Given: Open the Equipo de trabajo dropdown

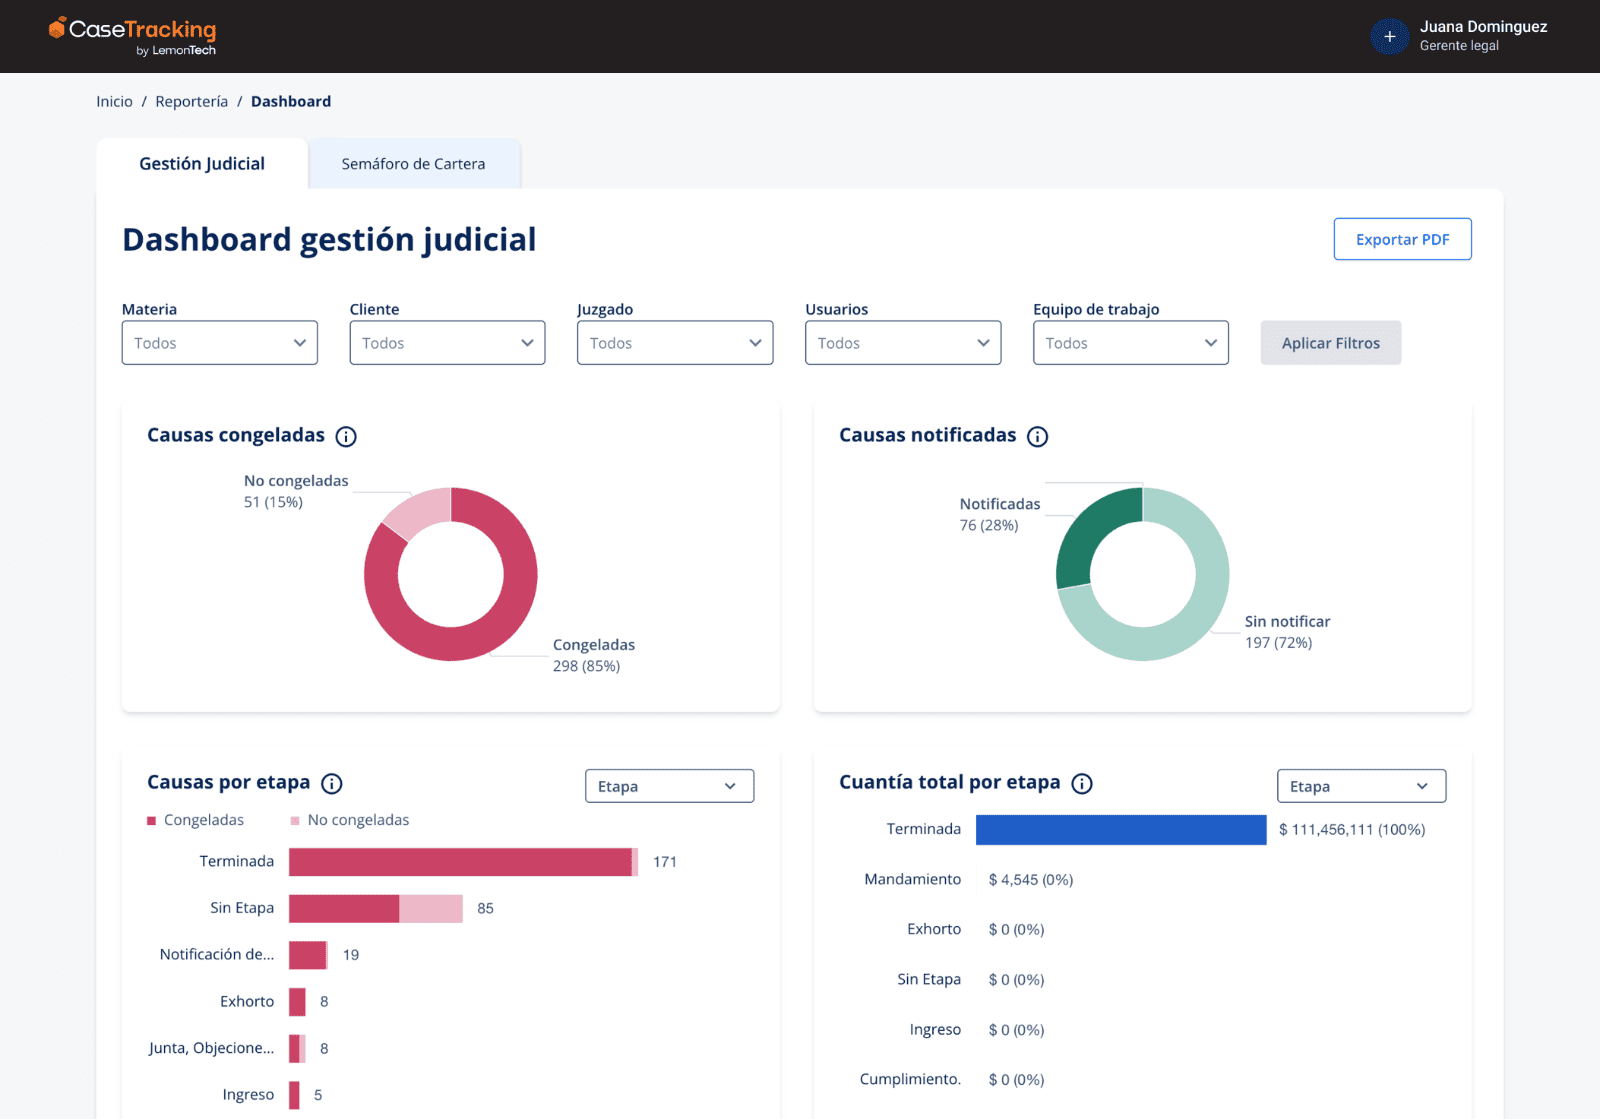Looking at the screenshot, I should [x=1130, y=342].
